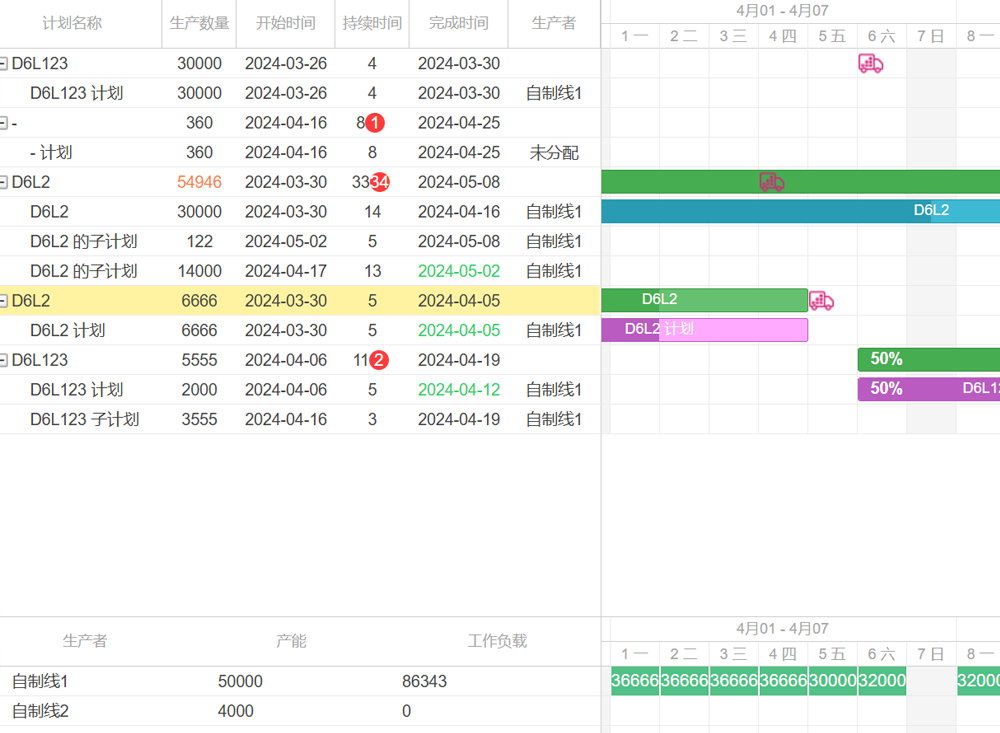
Task: Click the truck icon on the long green D6L2 bar
Action: (x=771, y=182)
